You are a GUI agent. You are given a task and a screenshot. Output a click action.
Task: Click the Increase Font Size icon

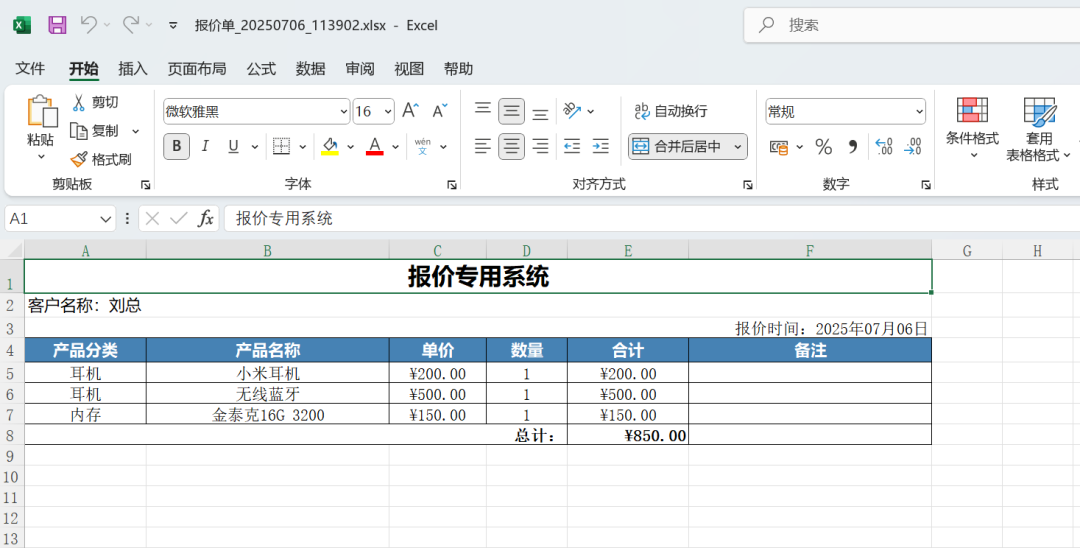coord(410,111)
